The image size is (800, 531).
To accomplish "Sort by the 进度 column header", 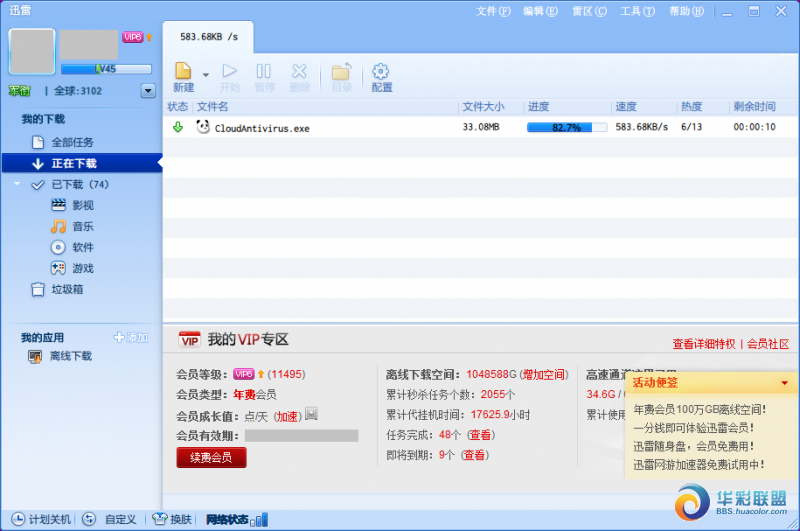I will pos(538,107).
